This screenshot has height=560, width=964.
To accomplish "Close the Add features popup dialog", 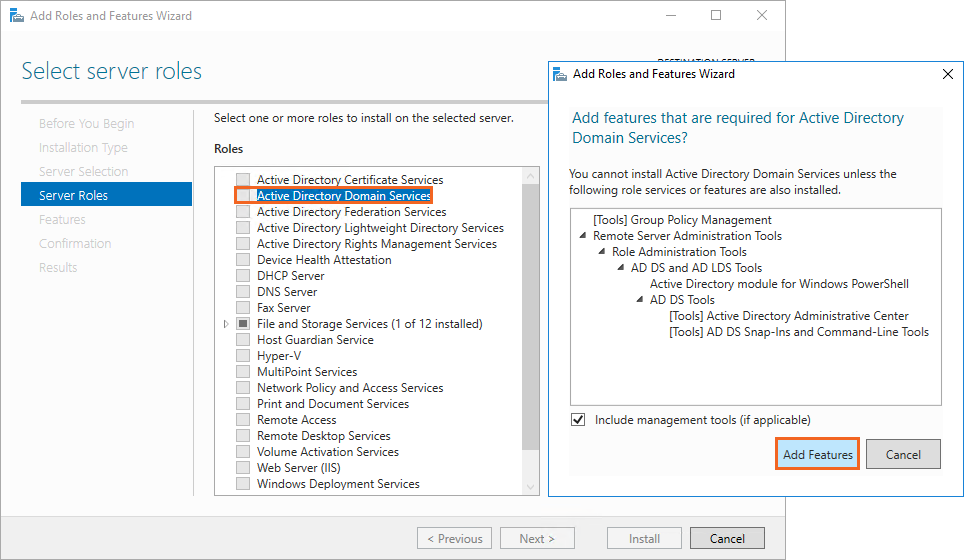I will coord(948,74).
